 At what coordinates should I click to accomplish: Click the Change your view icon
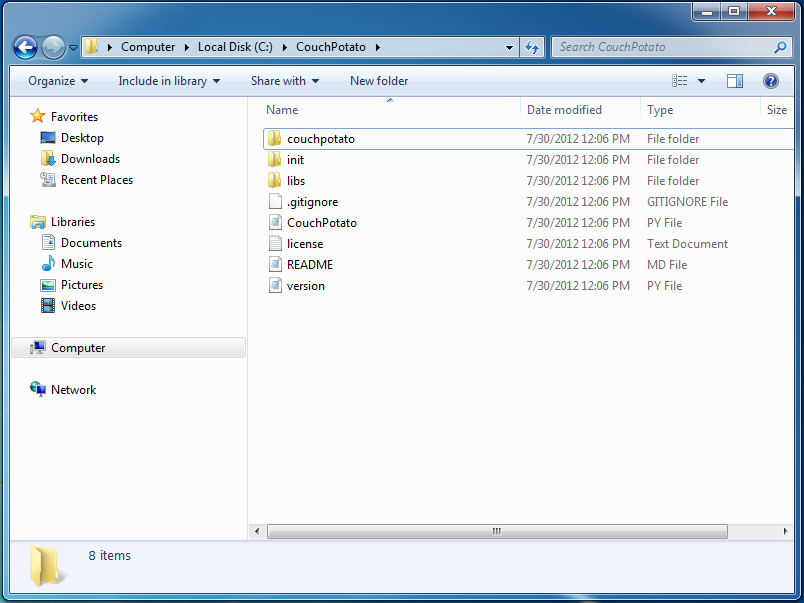pos(680,81)
